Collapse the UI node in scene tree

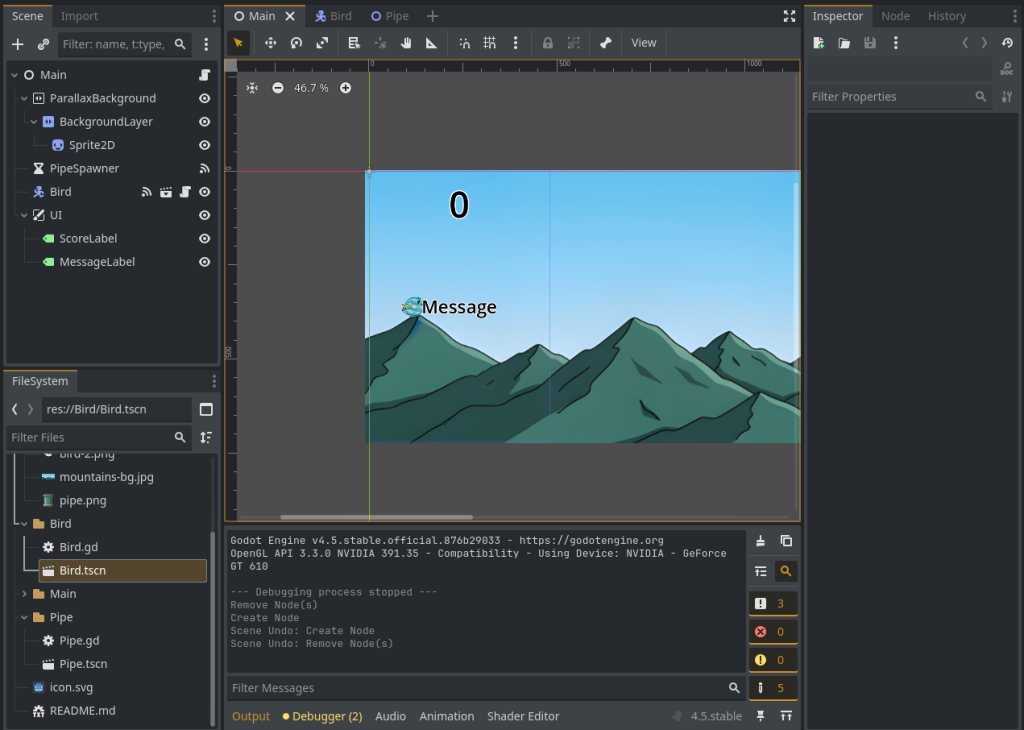click(25, 215)
